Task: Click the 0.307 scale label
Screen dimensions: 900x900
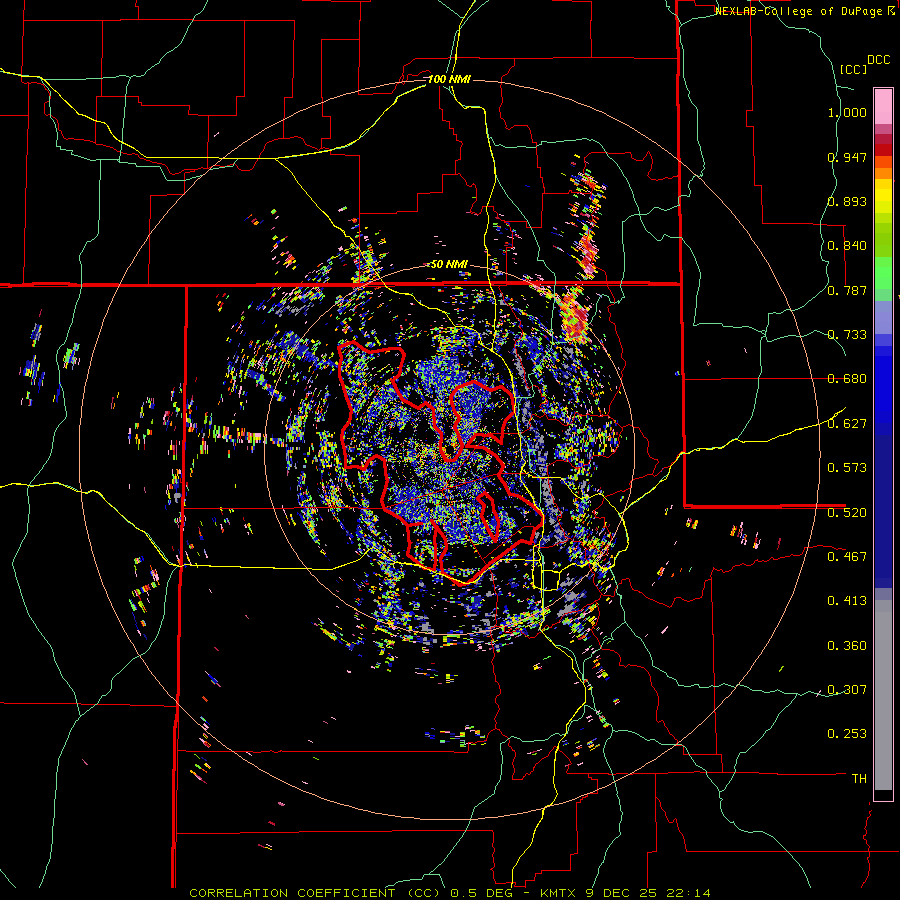Action: [847, 690]
